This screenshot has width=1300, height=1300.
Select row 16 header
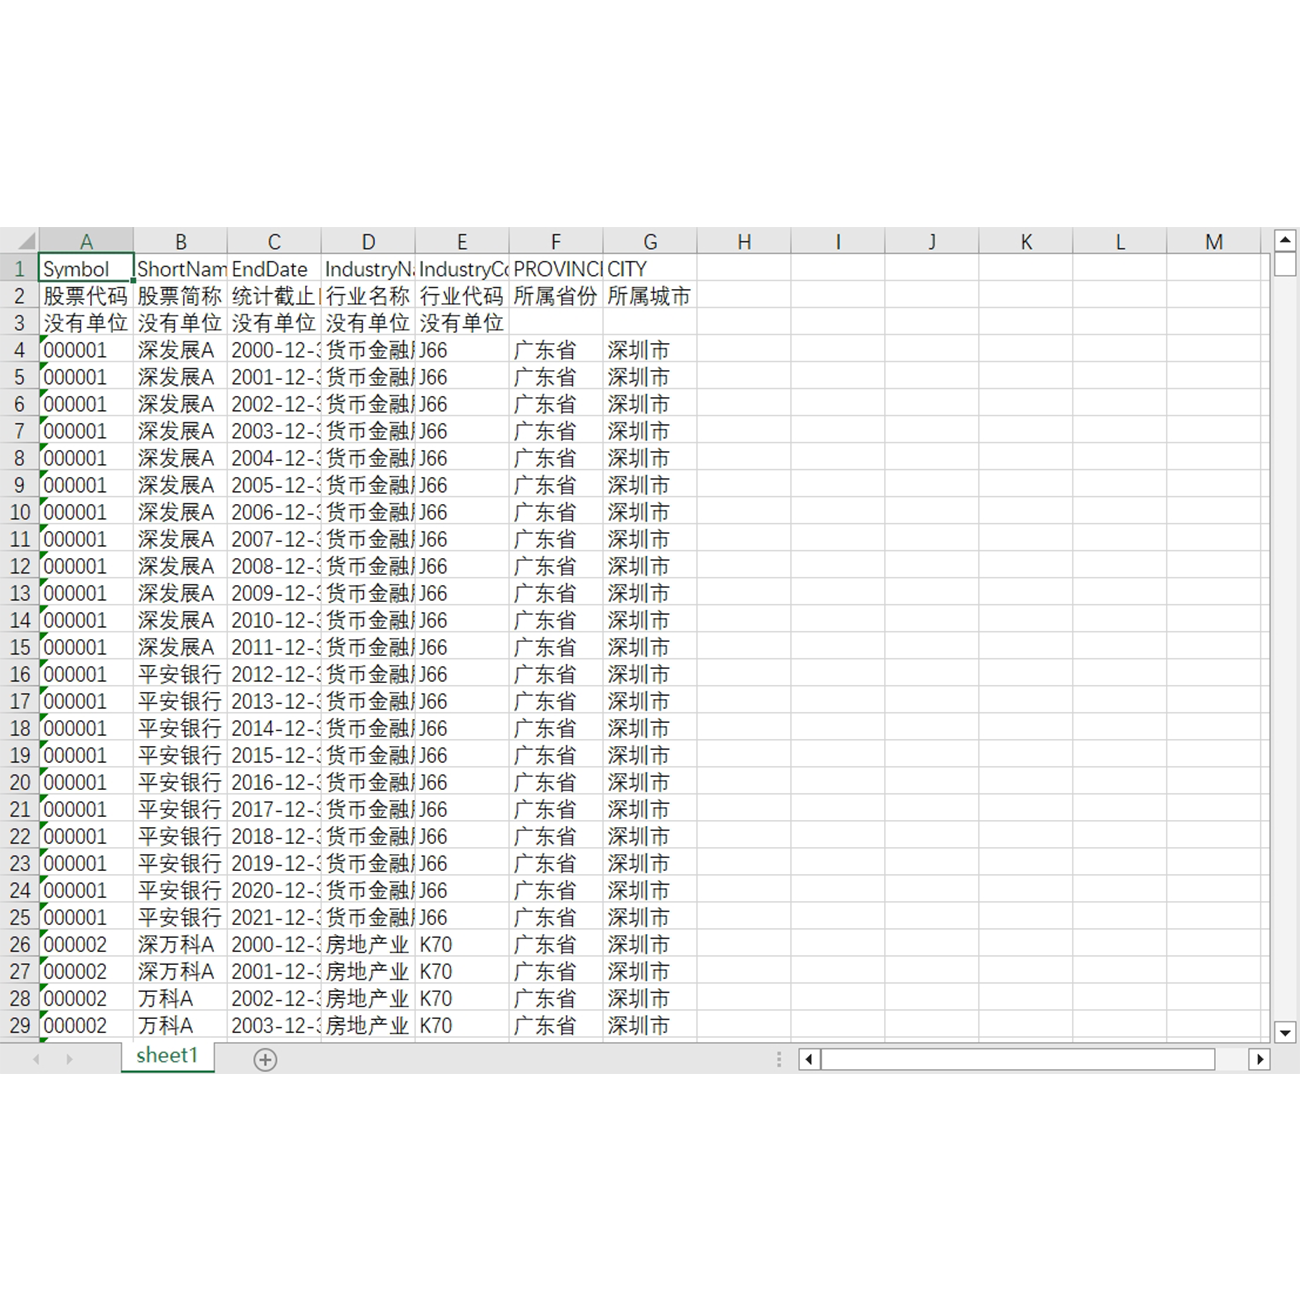point(19,674)
